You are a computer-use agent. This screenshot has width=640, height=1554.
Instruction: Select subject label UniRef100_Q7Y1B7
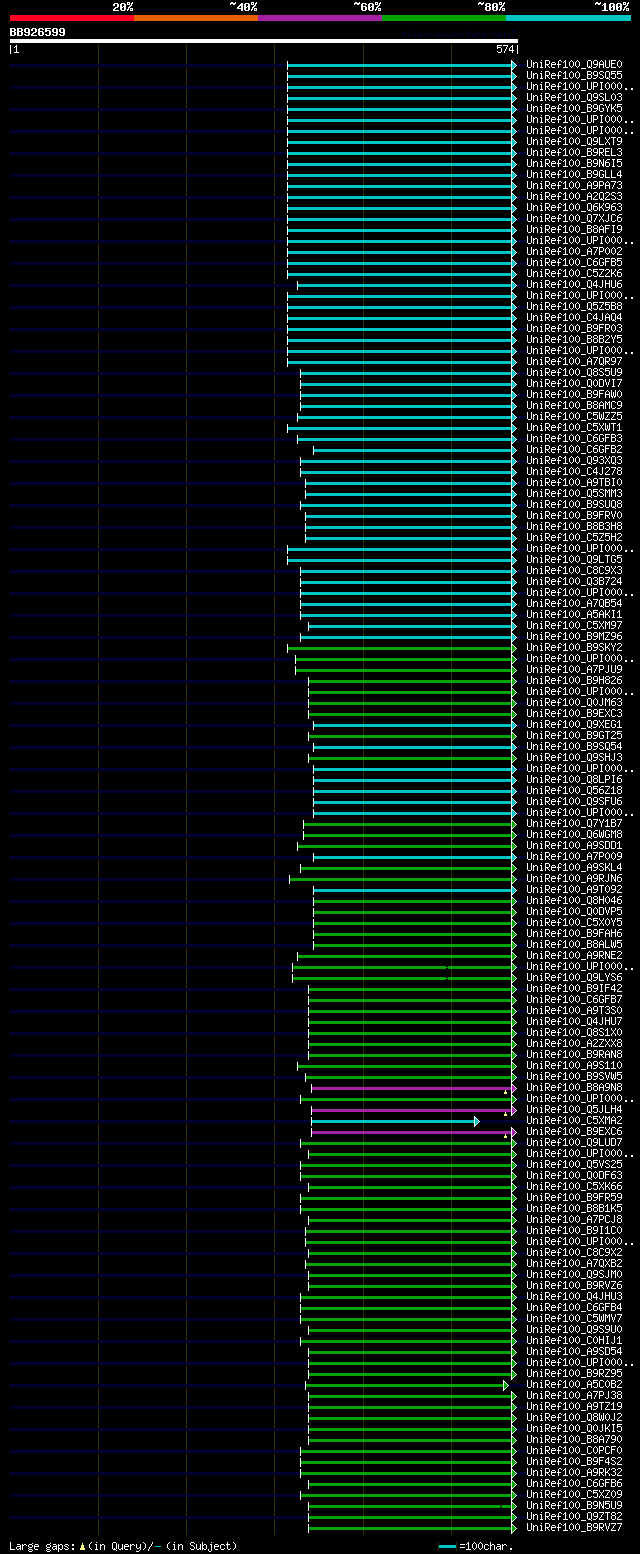coord(574,824)
